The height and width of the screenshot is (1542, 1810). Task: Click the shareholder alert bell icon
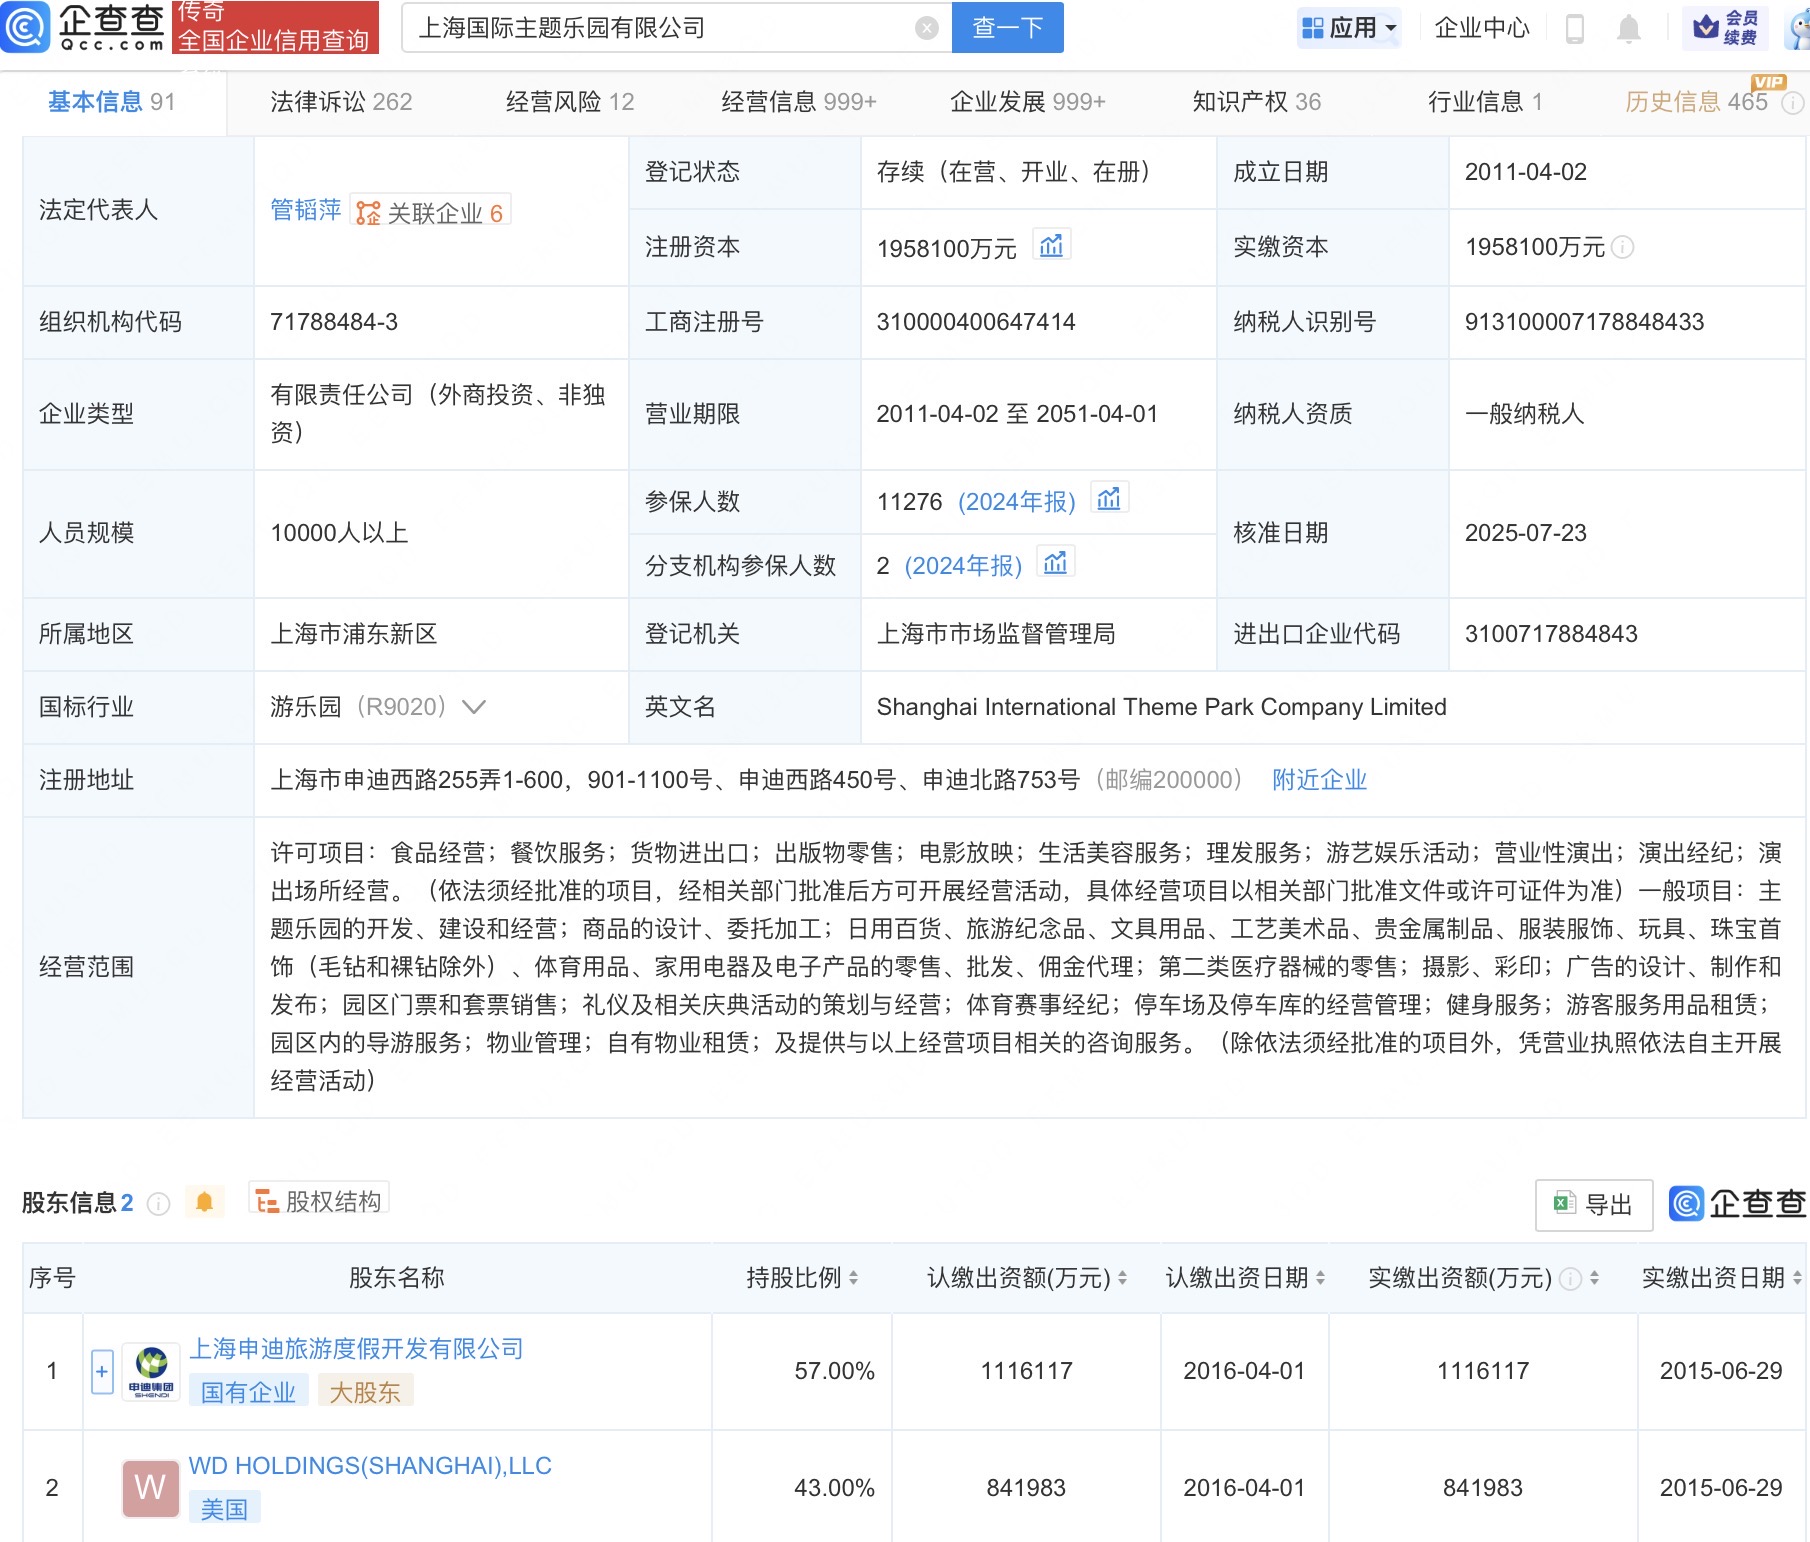tap(204, 1202)
